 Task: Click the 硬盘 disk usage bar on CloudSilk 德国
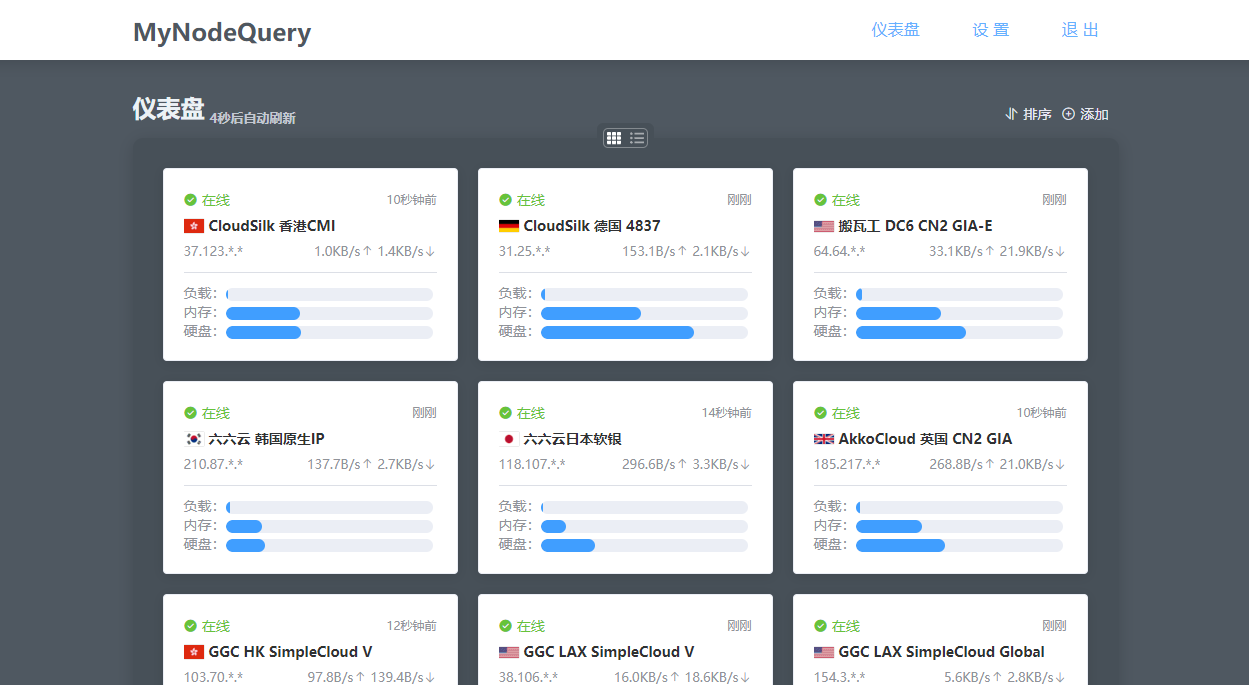[x=644, y=332]
